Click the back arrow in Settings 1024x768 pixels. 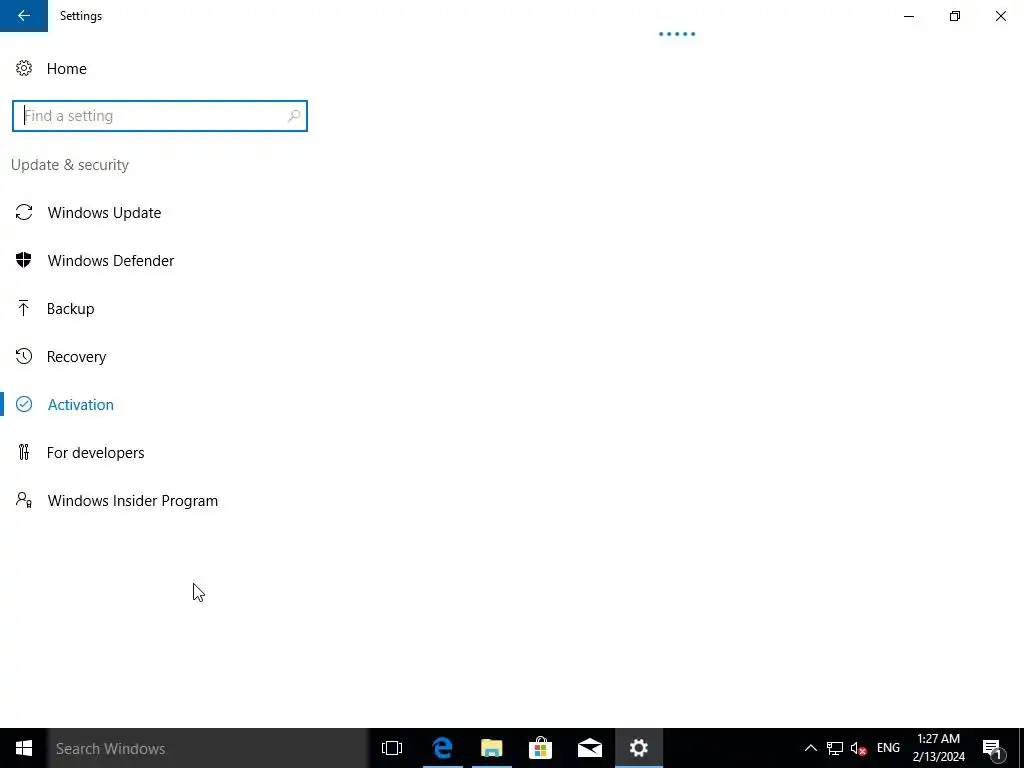[x=24, y=16]
